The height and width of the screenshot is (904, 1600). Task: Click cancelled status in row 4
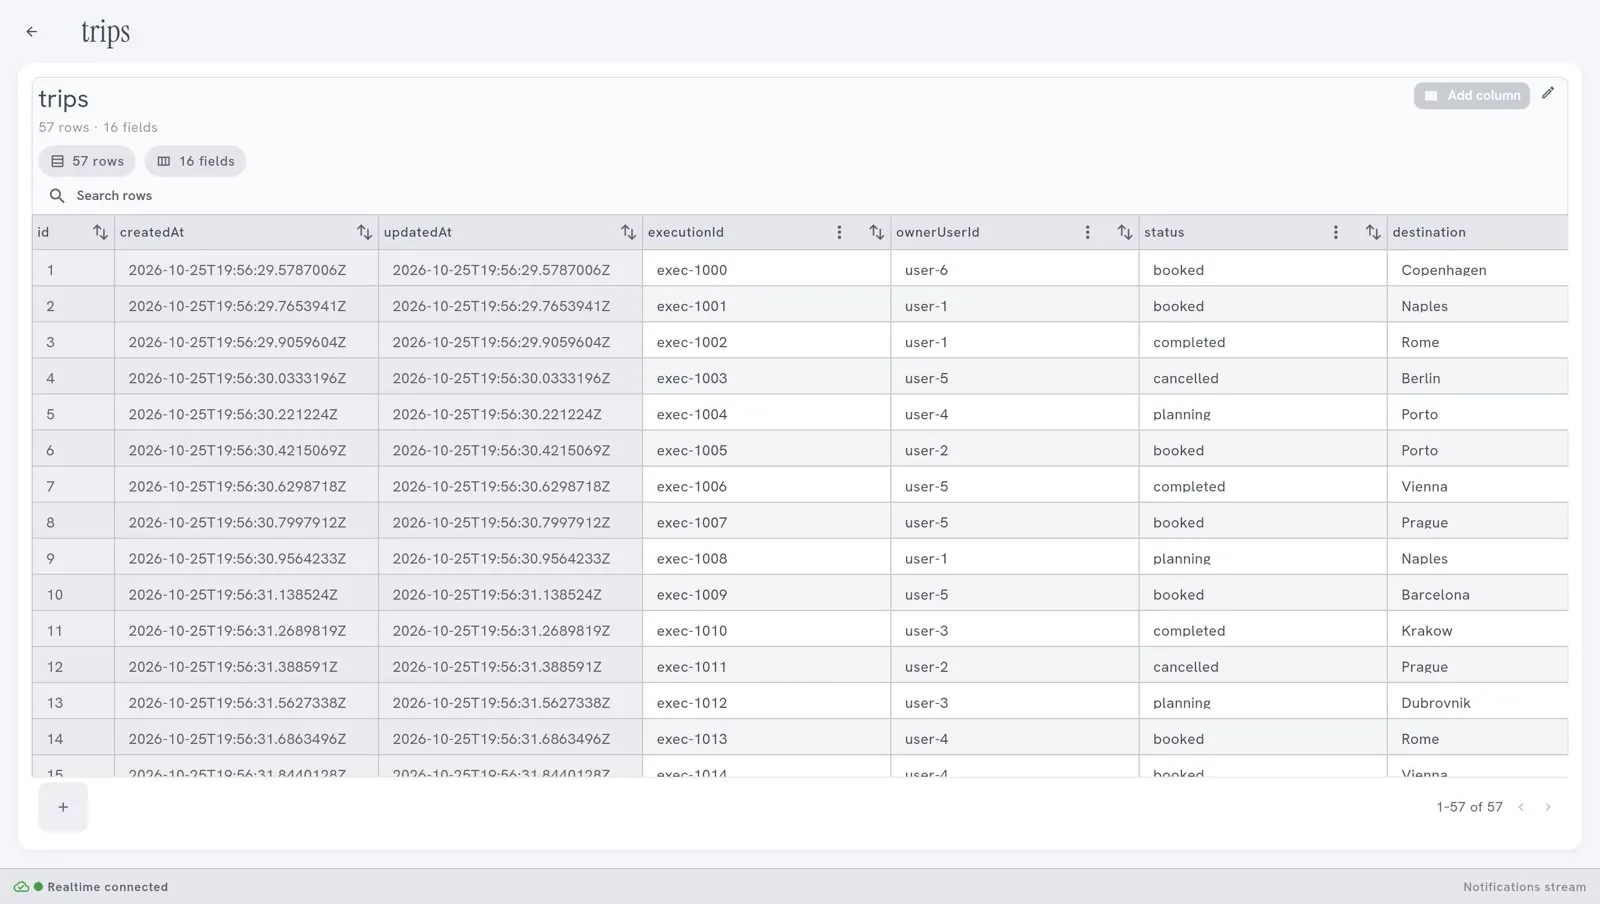pyautogui.click(x=1262, y=378)
